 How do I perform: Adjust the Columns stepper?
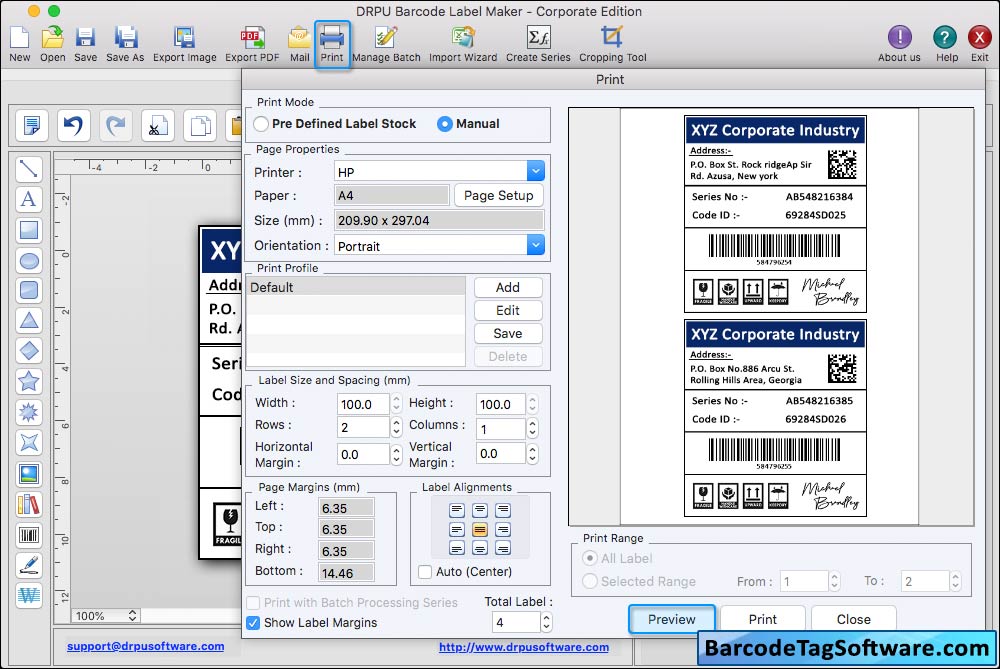point(533,428)
